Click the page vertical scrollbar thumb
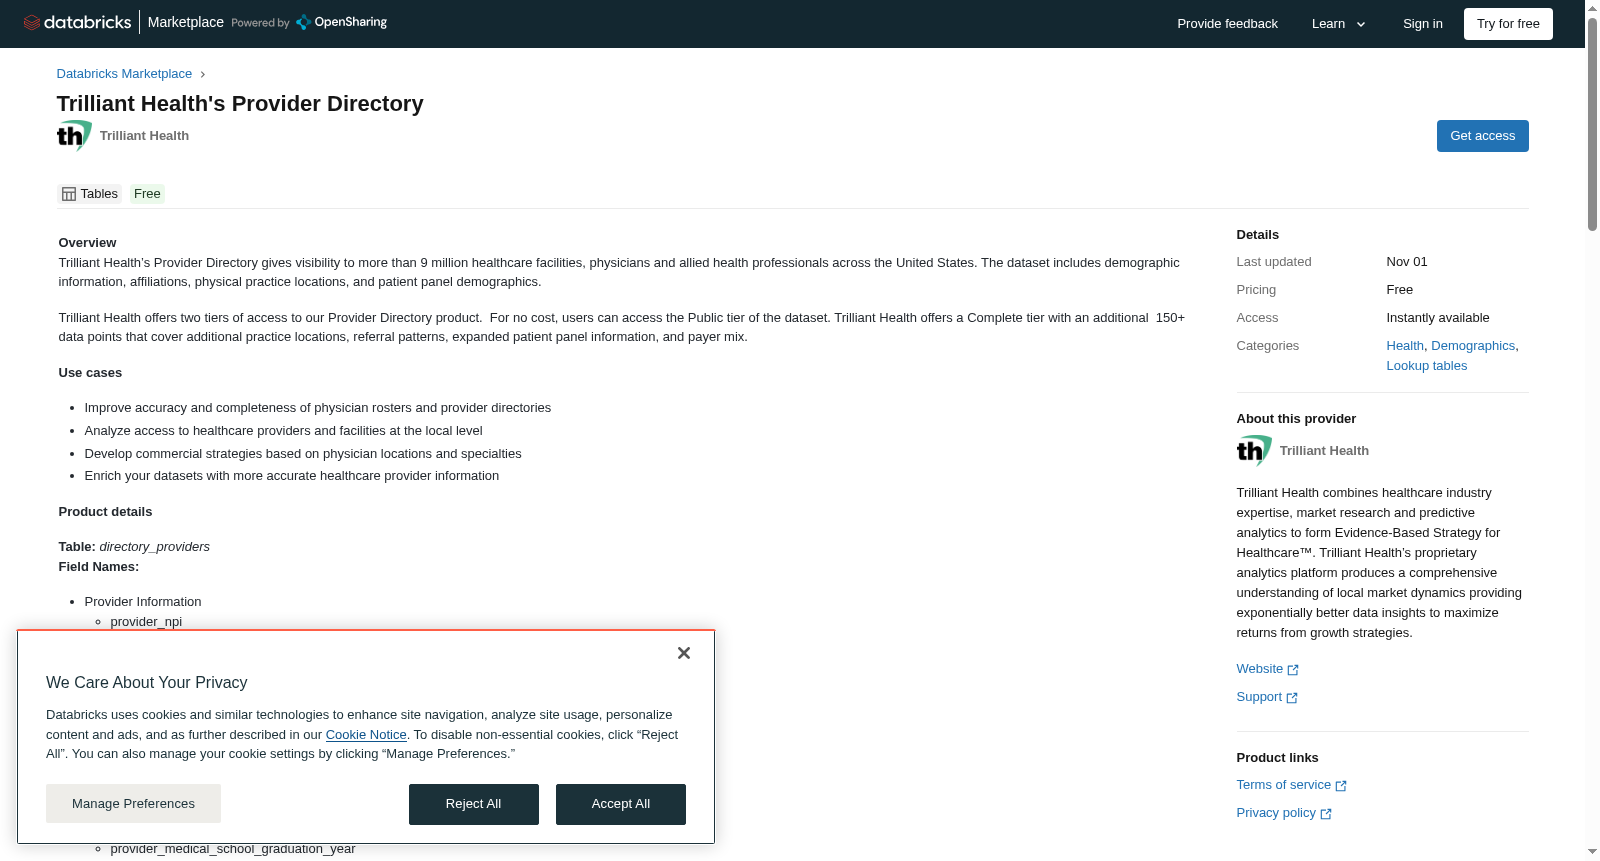Image resolution: width=1600 pixels, height=861 pixels. pos(1592,124)
